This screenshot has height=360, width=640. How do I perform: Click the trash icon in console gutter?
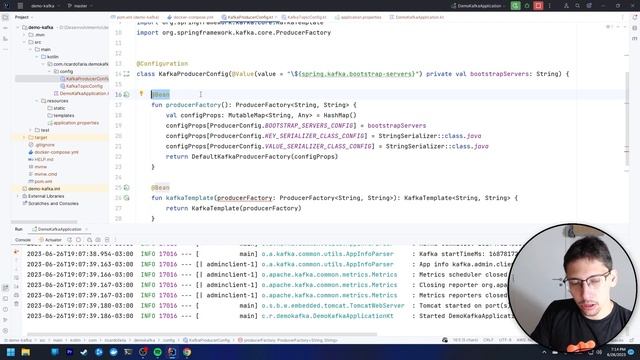coord(16,304)
